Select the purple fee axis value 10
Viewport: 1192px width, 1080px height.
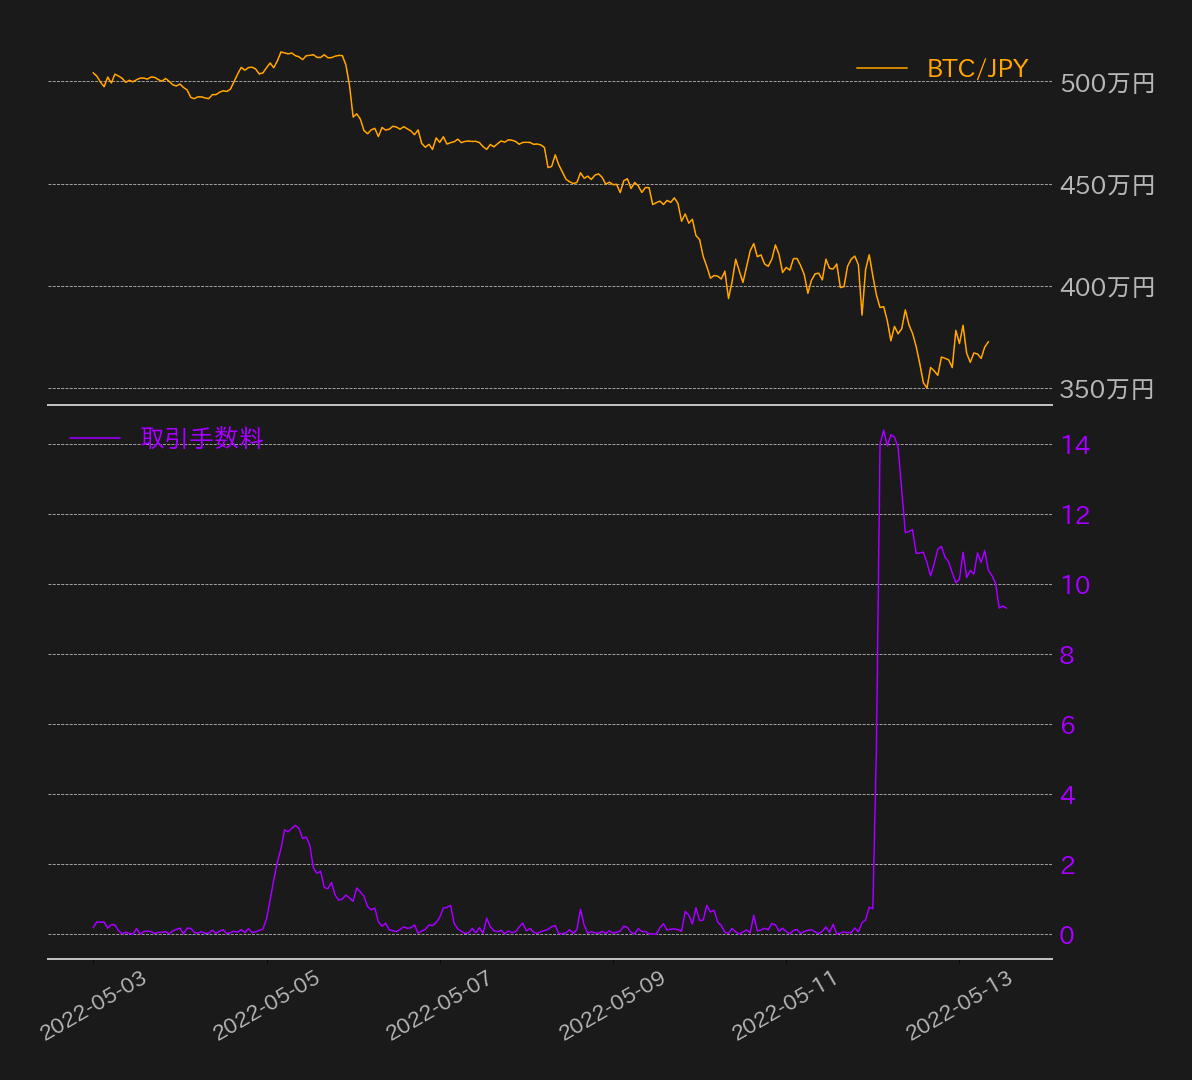tap(1075, 585)
